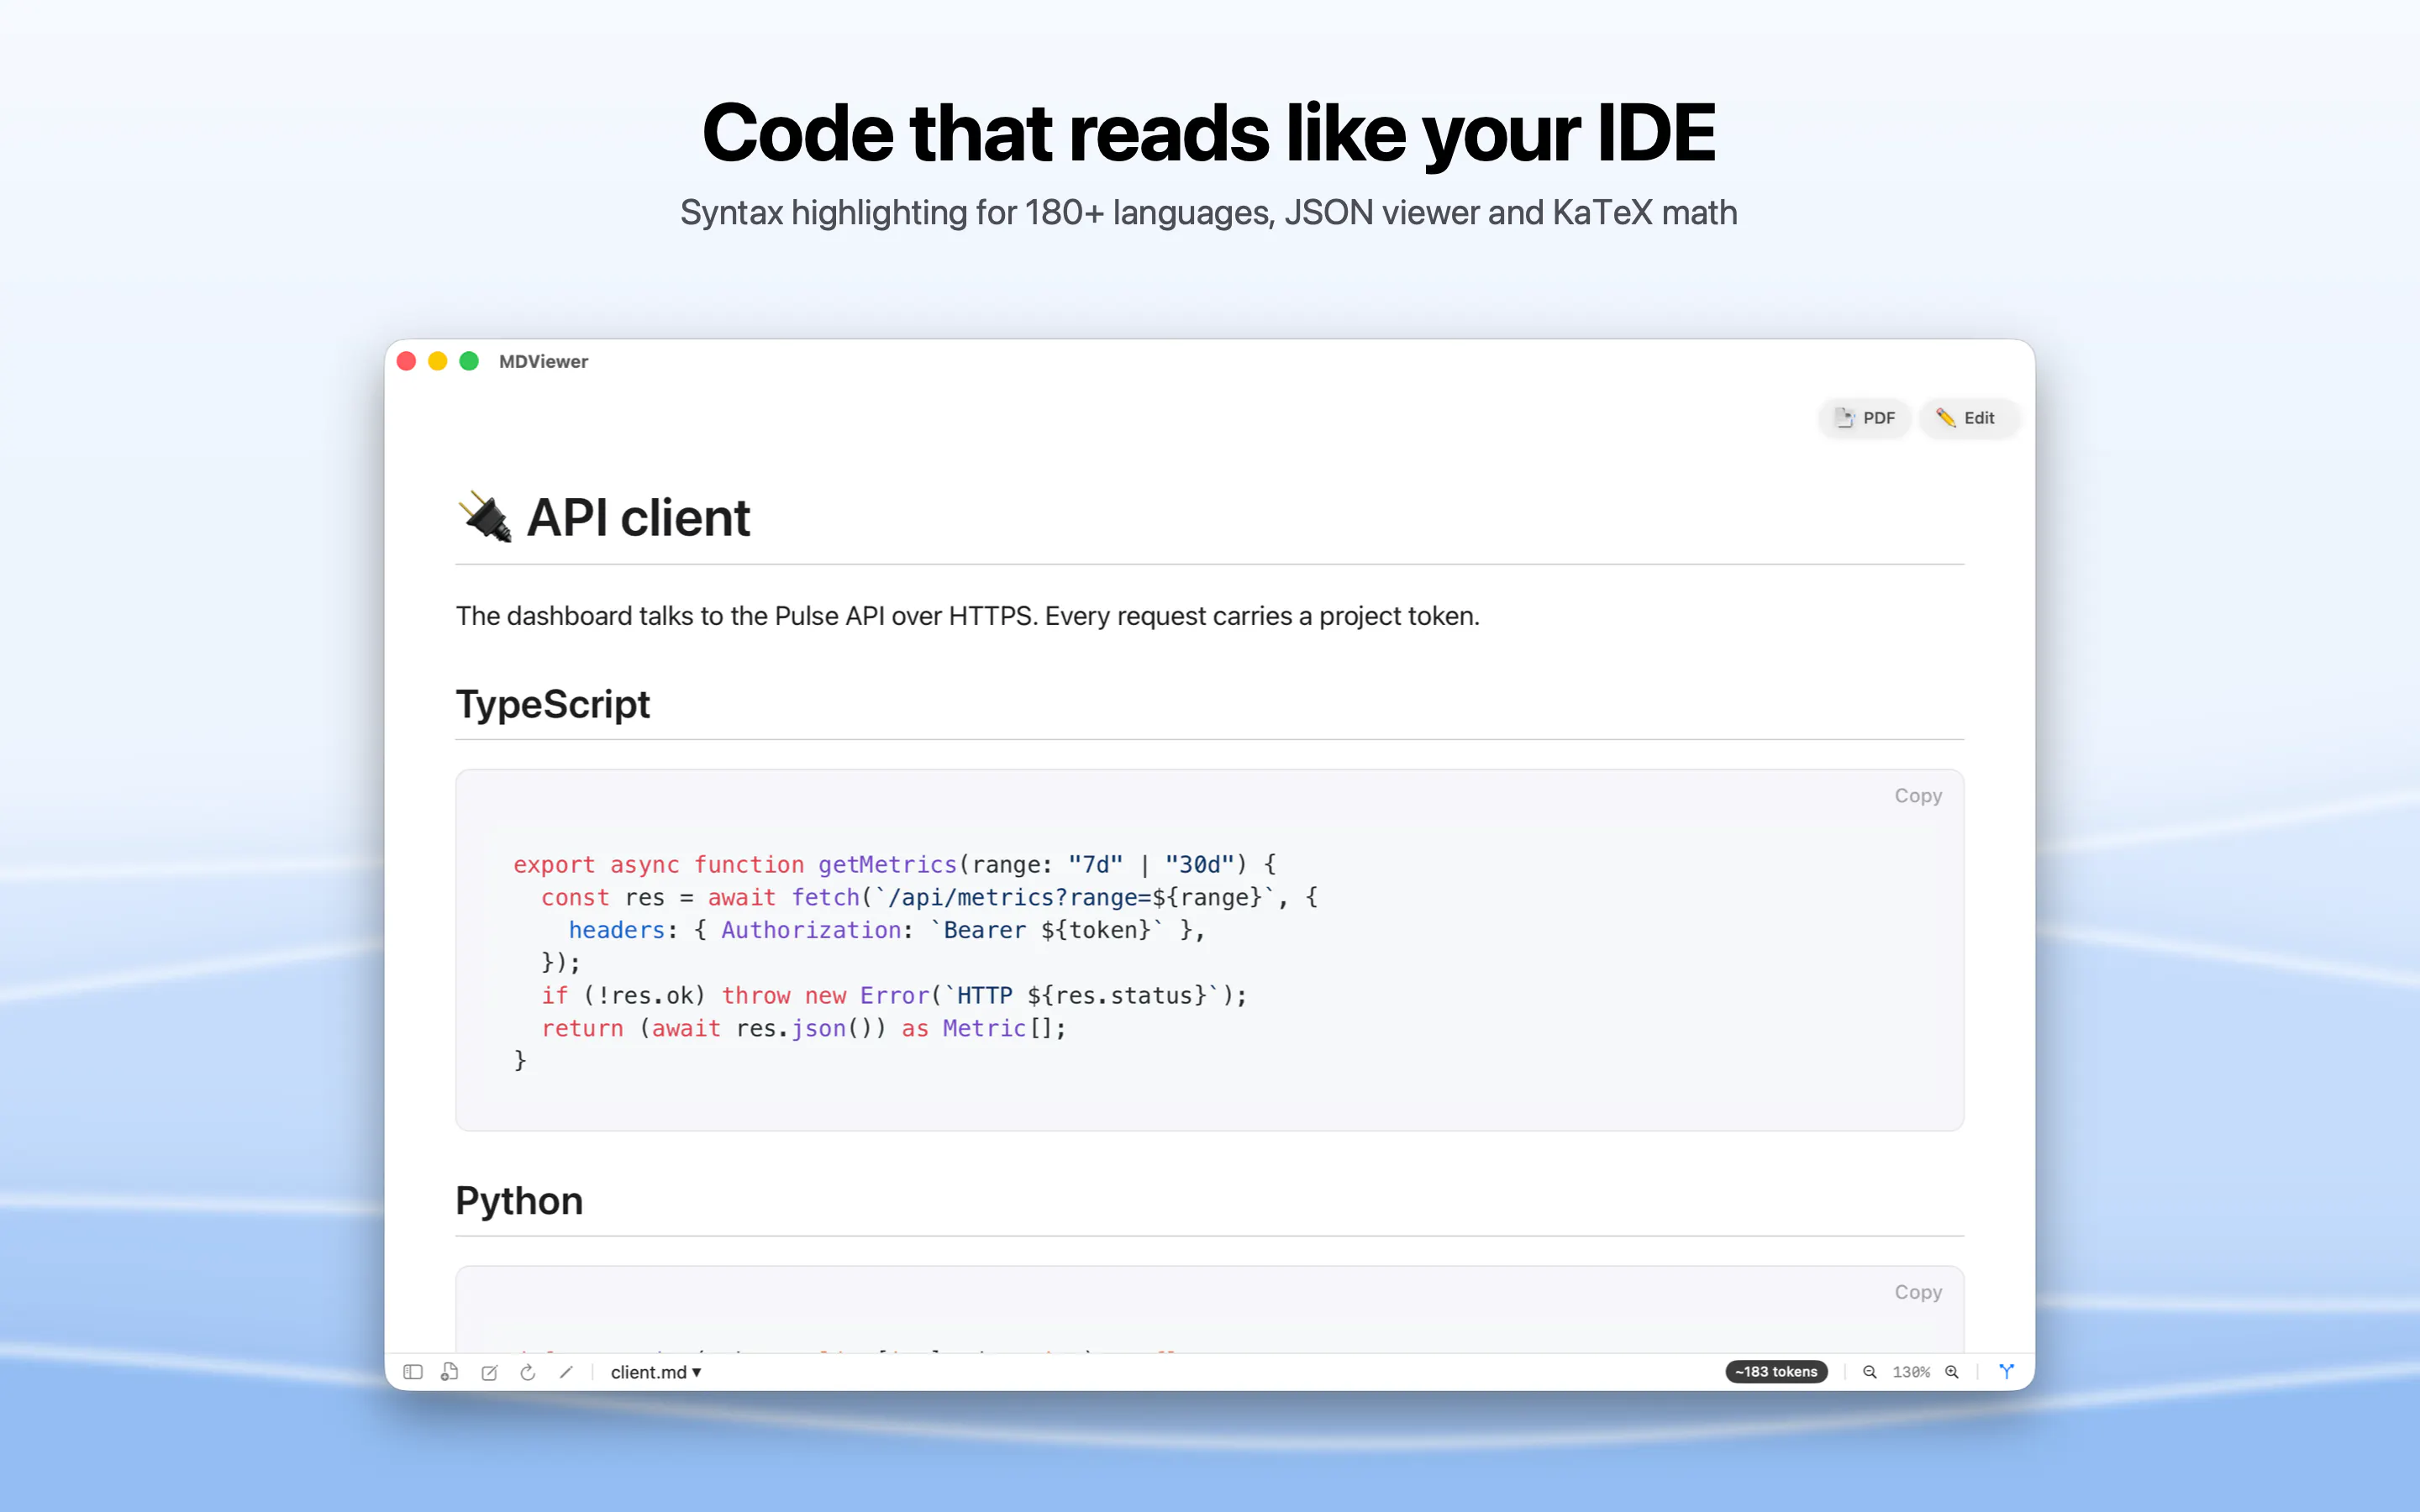The height and width of the screenshot is (1512, 2420).
Task: Copy the TypeScript code block
Action: (1917, 796)
